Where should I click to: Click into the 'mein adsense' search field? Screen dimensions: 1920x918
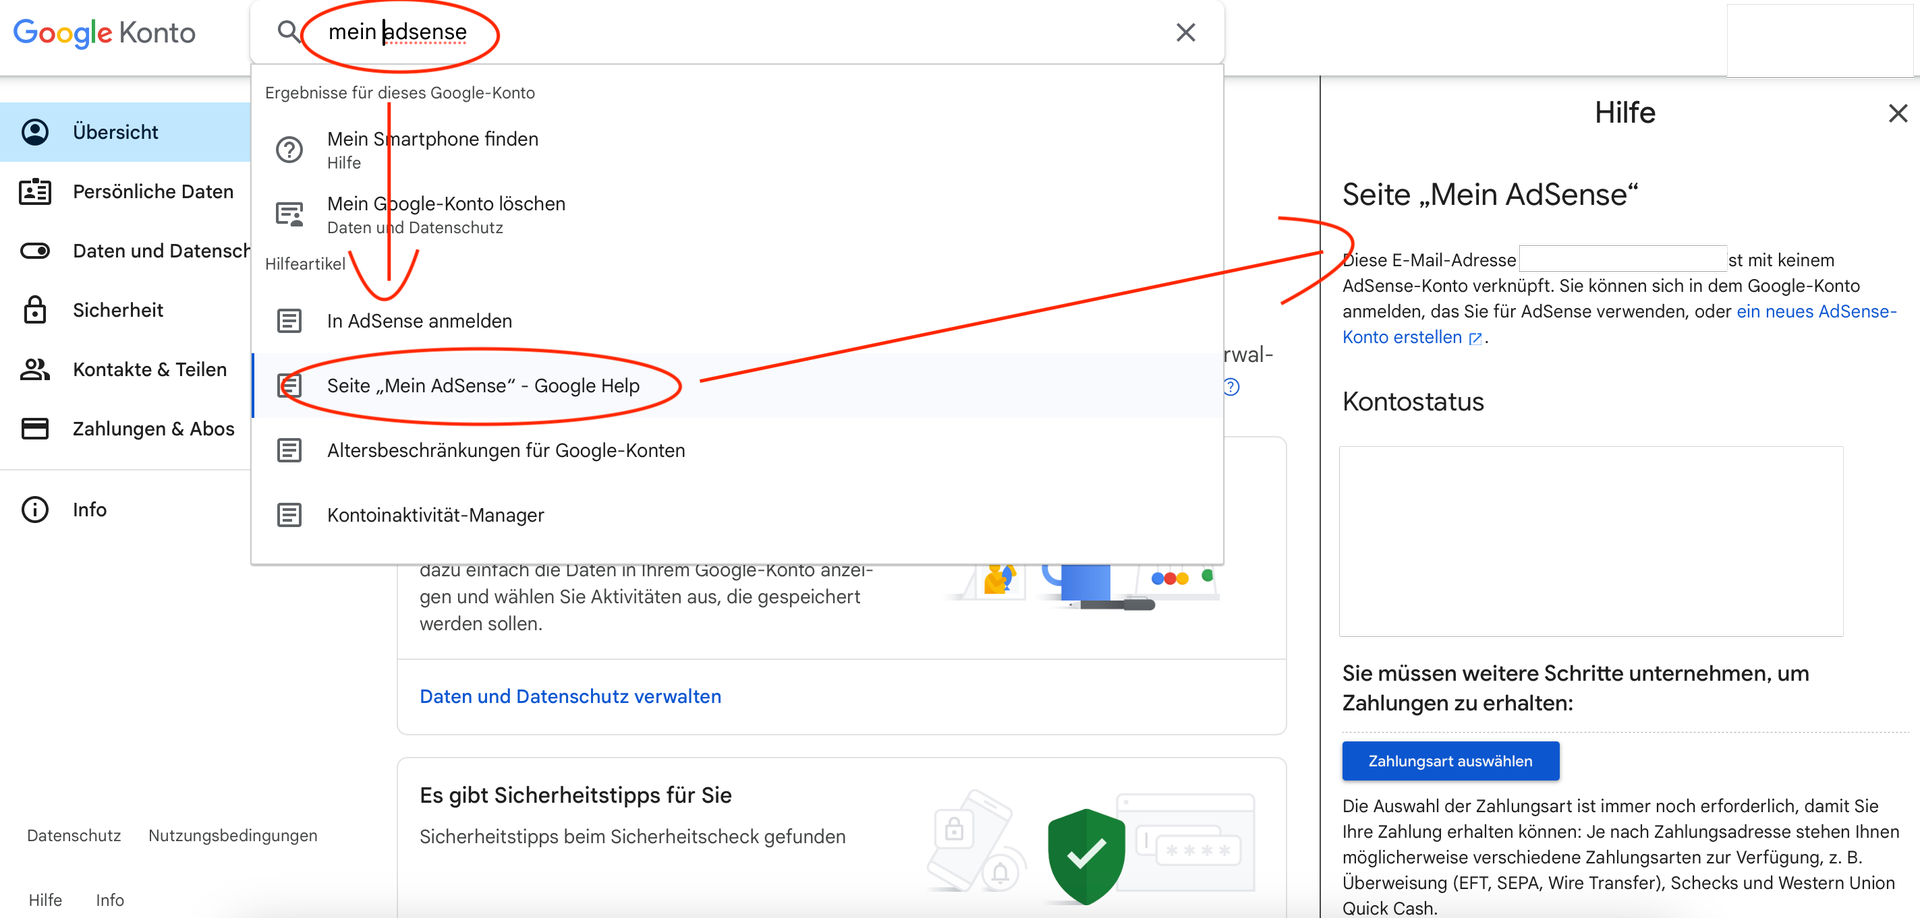pyautogui.click(x=700, y=32)
